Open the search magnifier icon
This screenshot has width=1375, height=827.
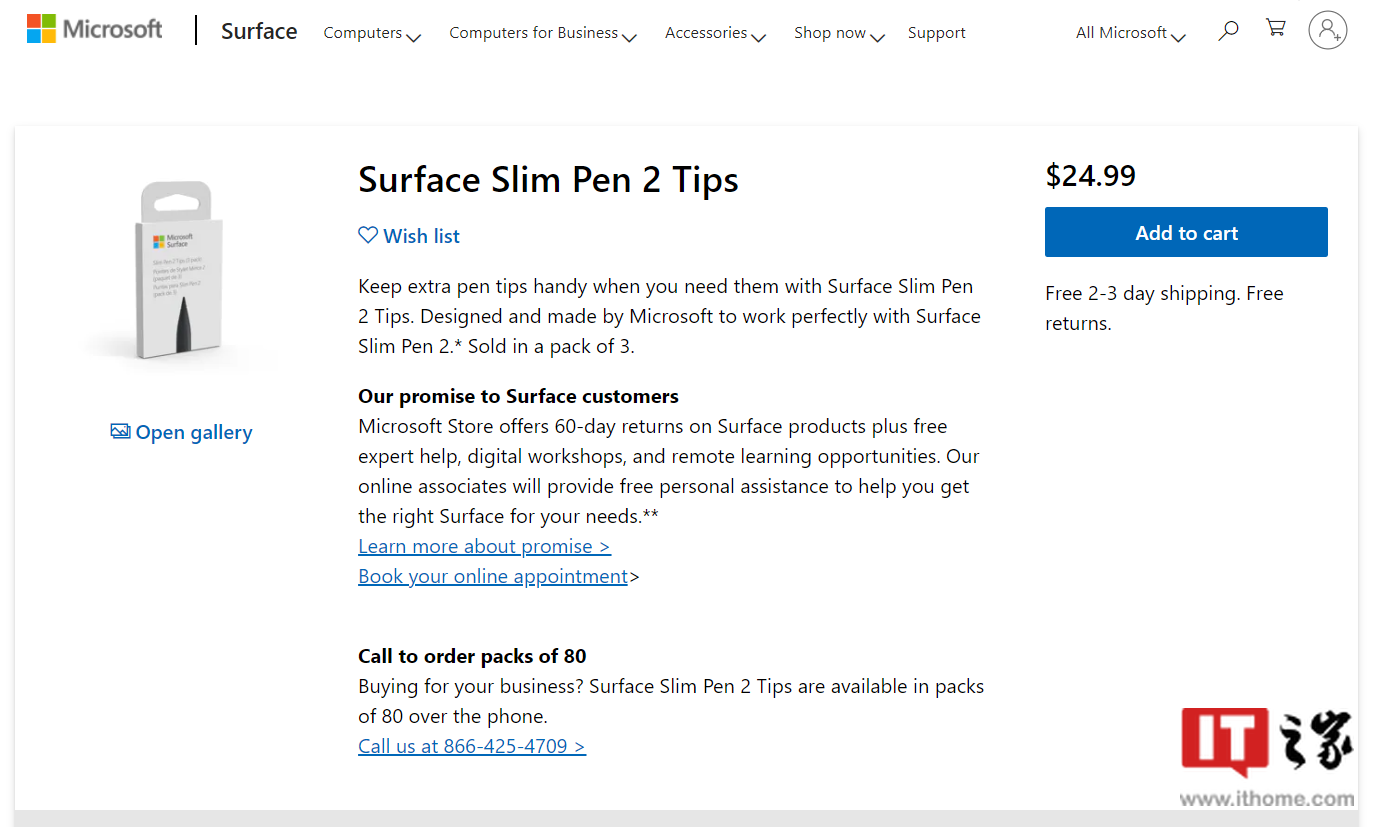click(1228, 31)
